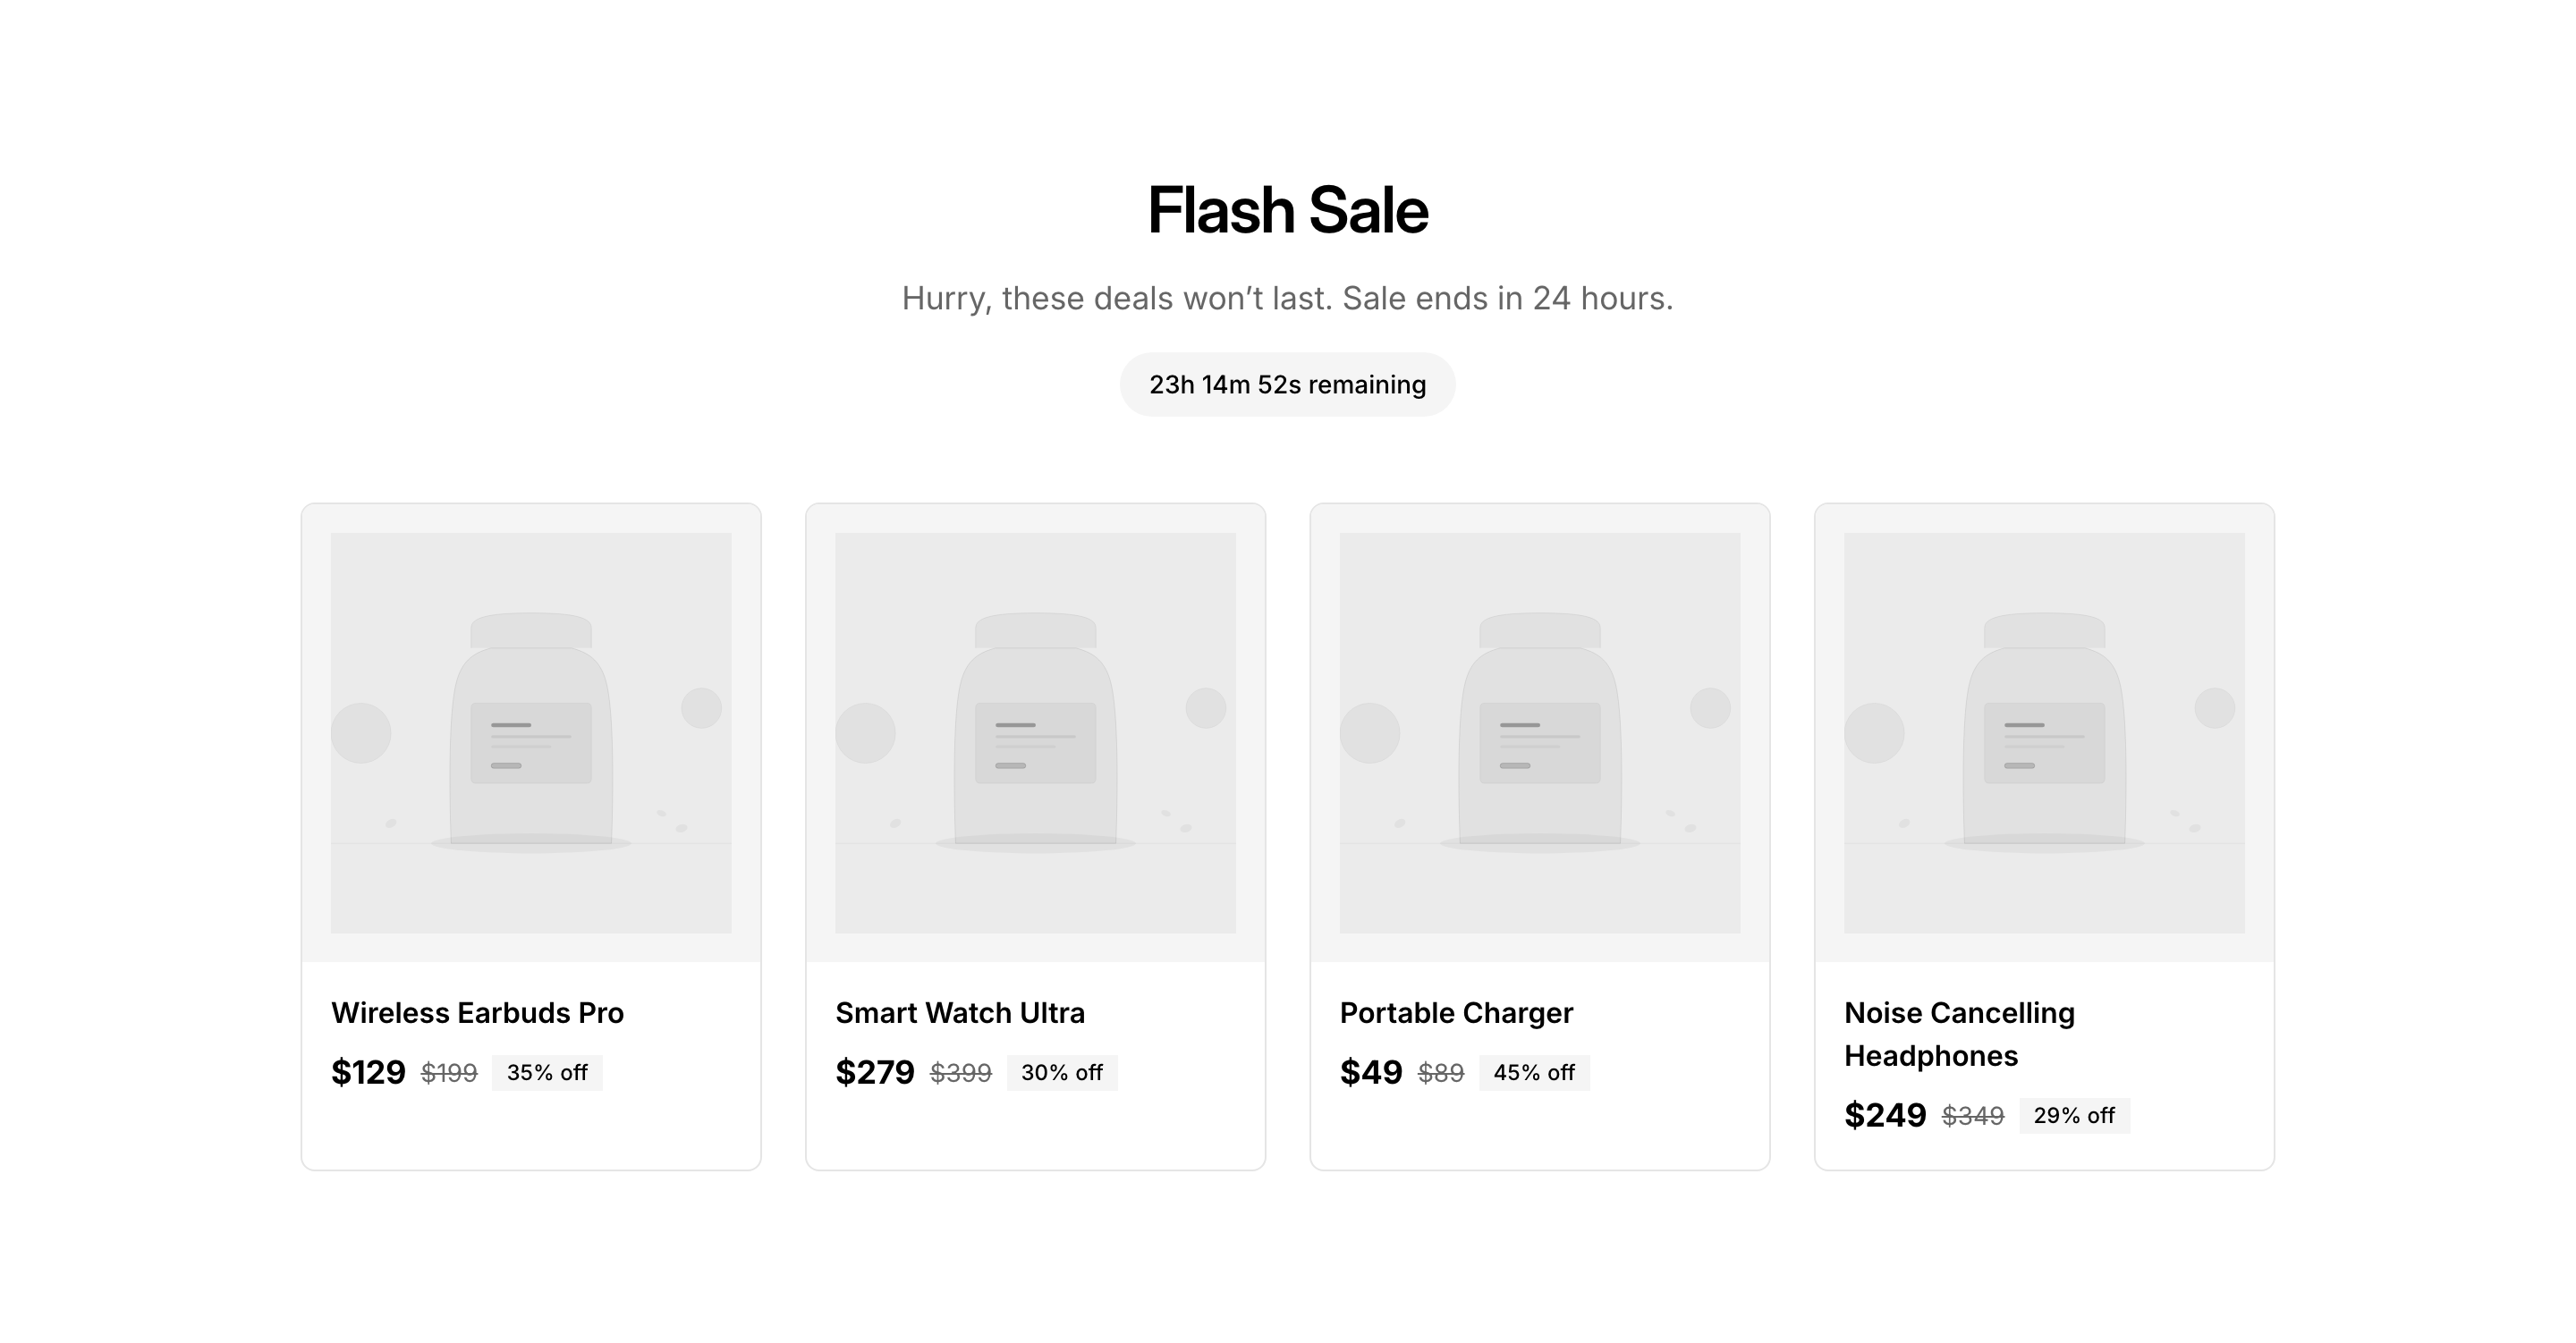
Task: Click the crossed-out $399 original price
Action: 961,1073
